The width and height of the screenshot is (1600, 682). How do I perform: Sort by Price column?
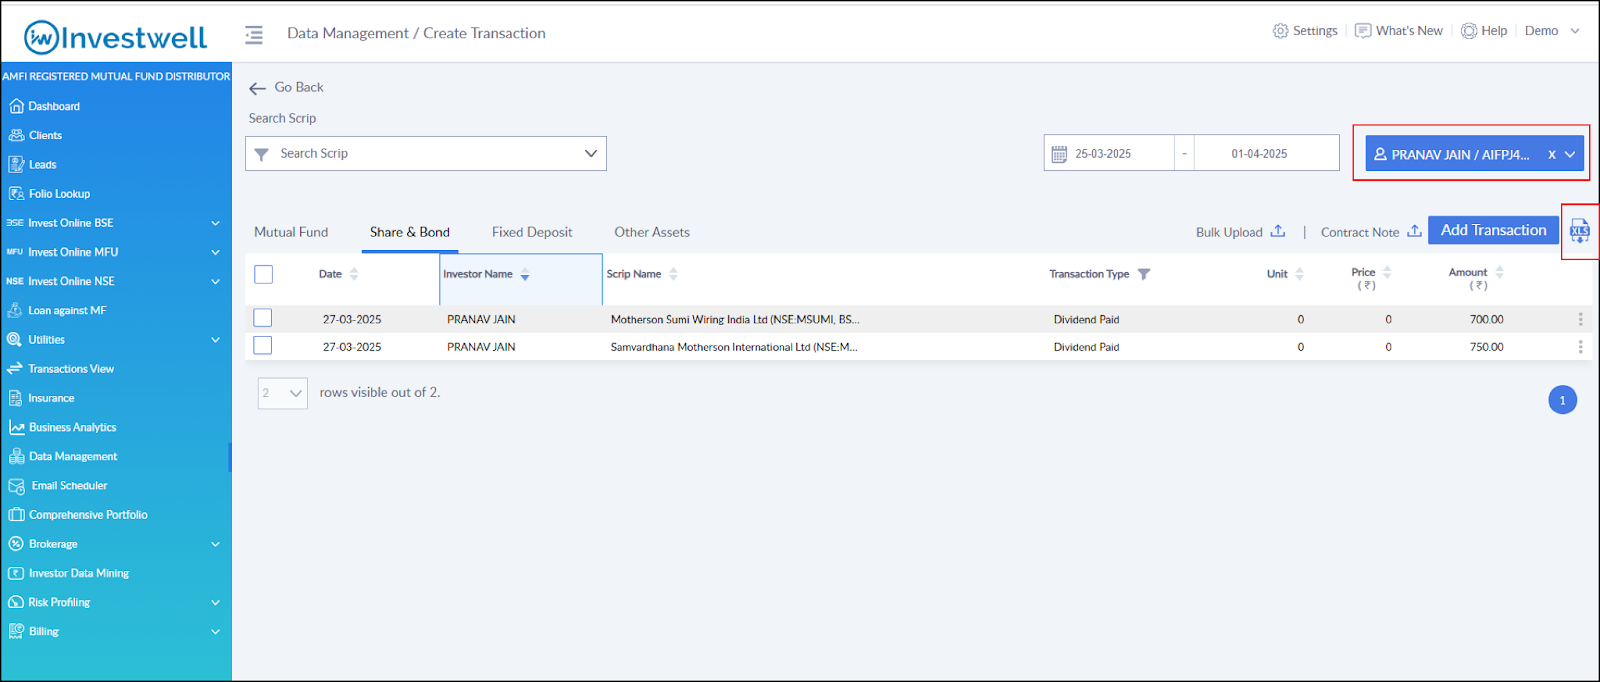1387,272
